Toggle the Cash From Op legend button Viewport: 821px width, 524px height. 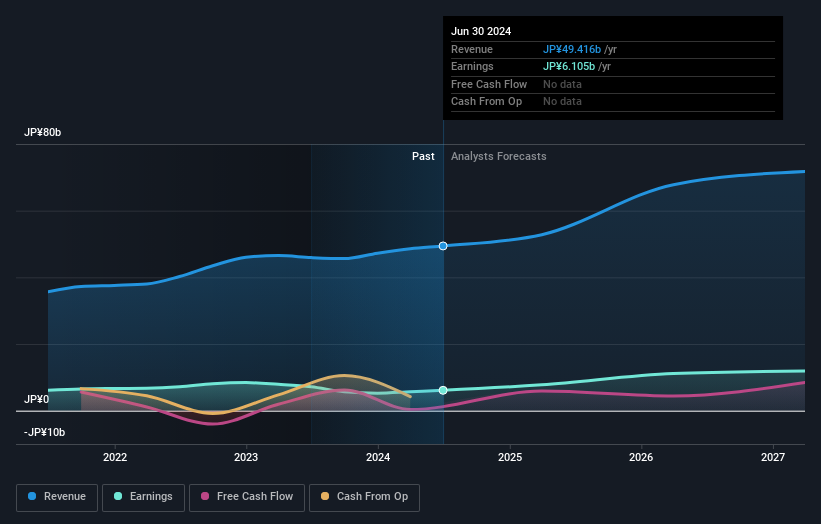[x=364, y=497]
